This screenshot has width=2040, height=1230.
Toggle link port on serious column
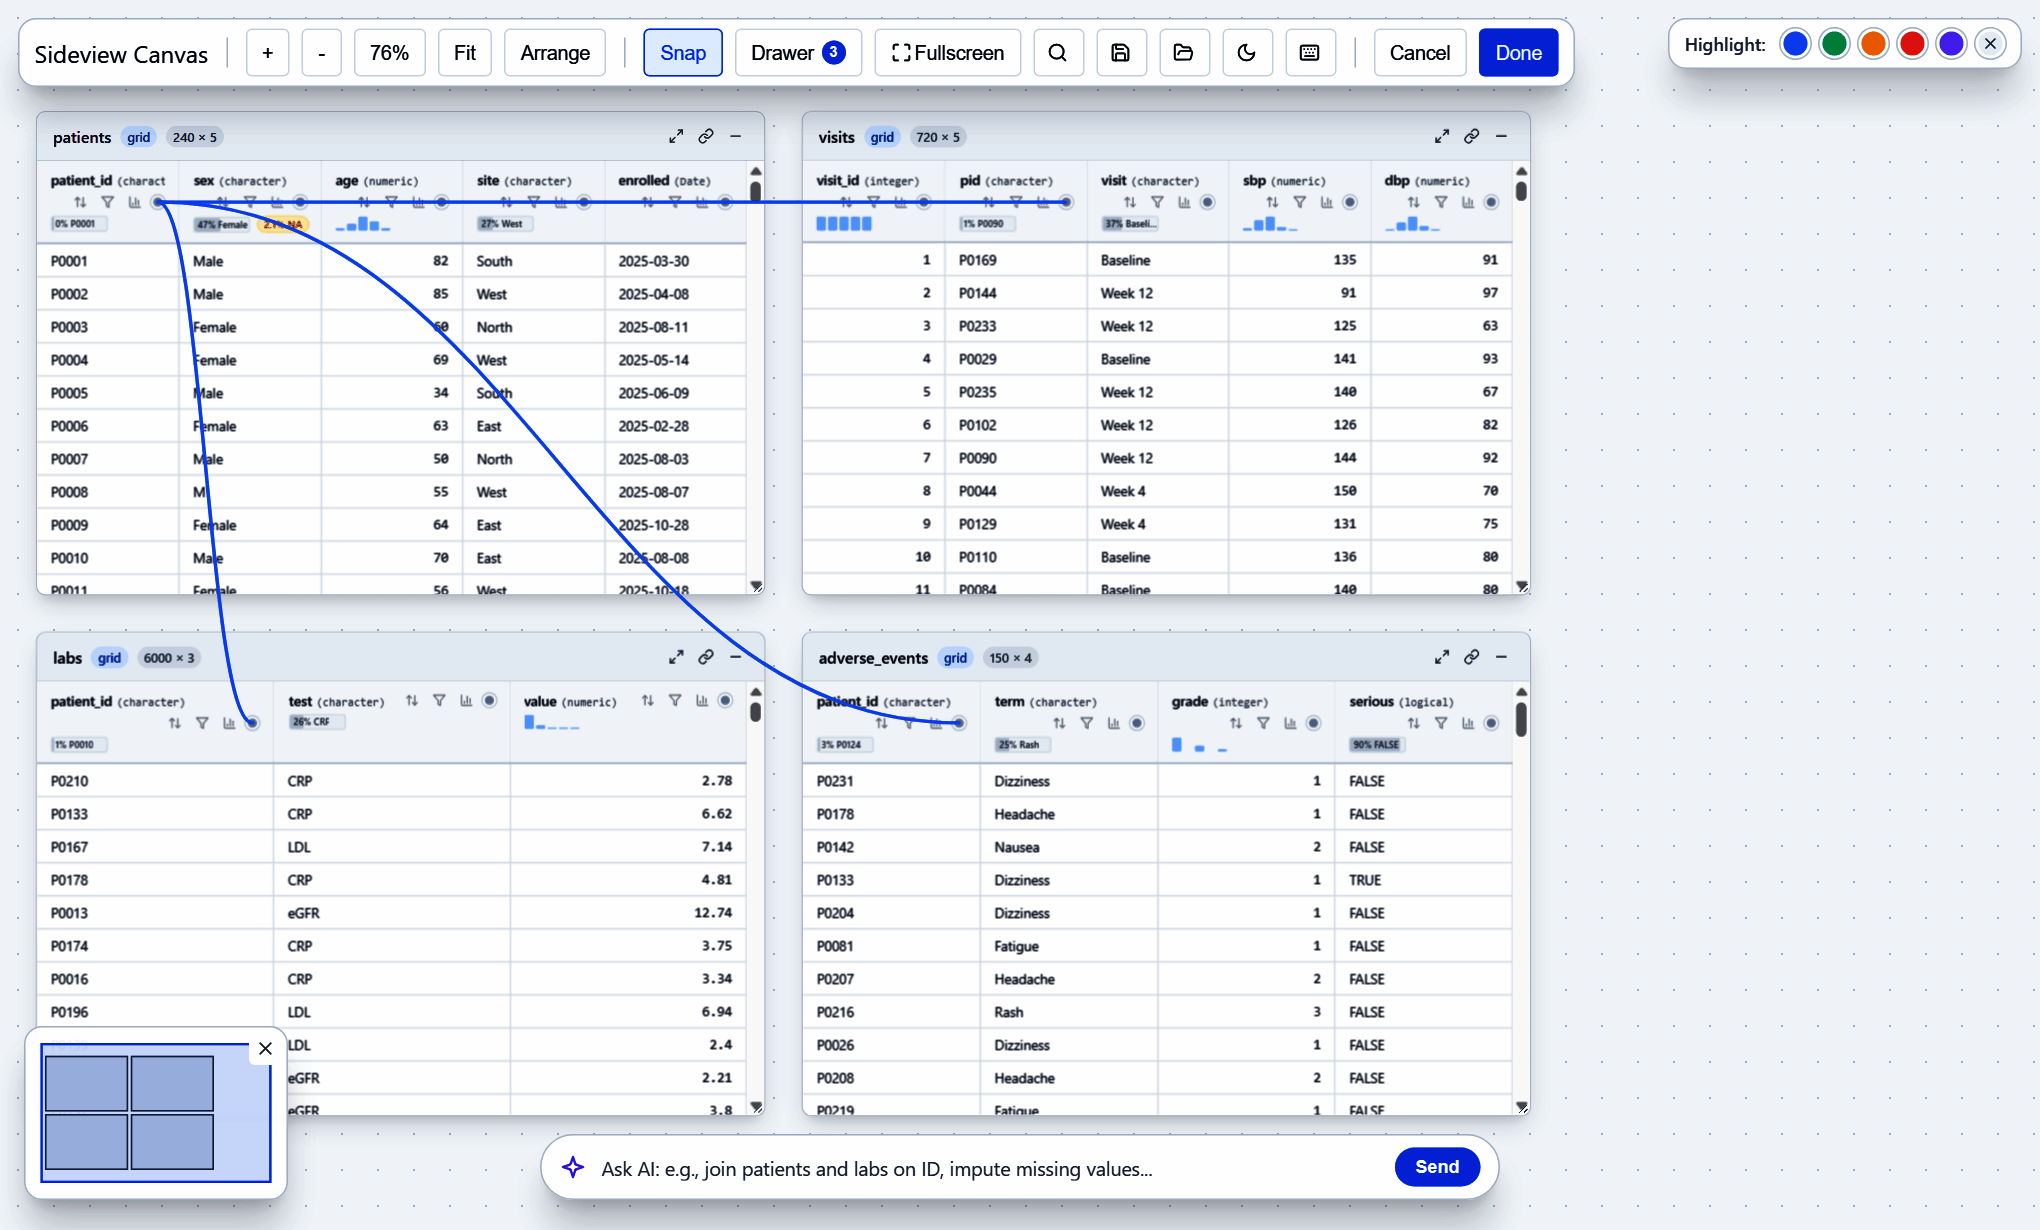(1491, 723)
